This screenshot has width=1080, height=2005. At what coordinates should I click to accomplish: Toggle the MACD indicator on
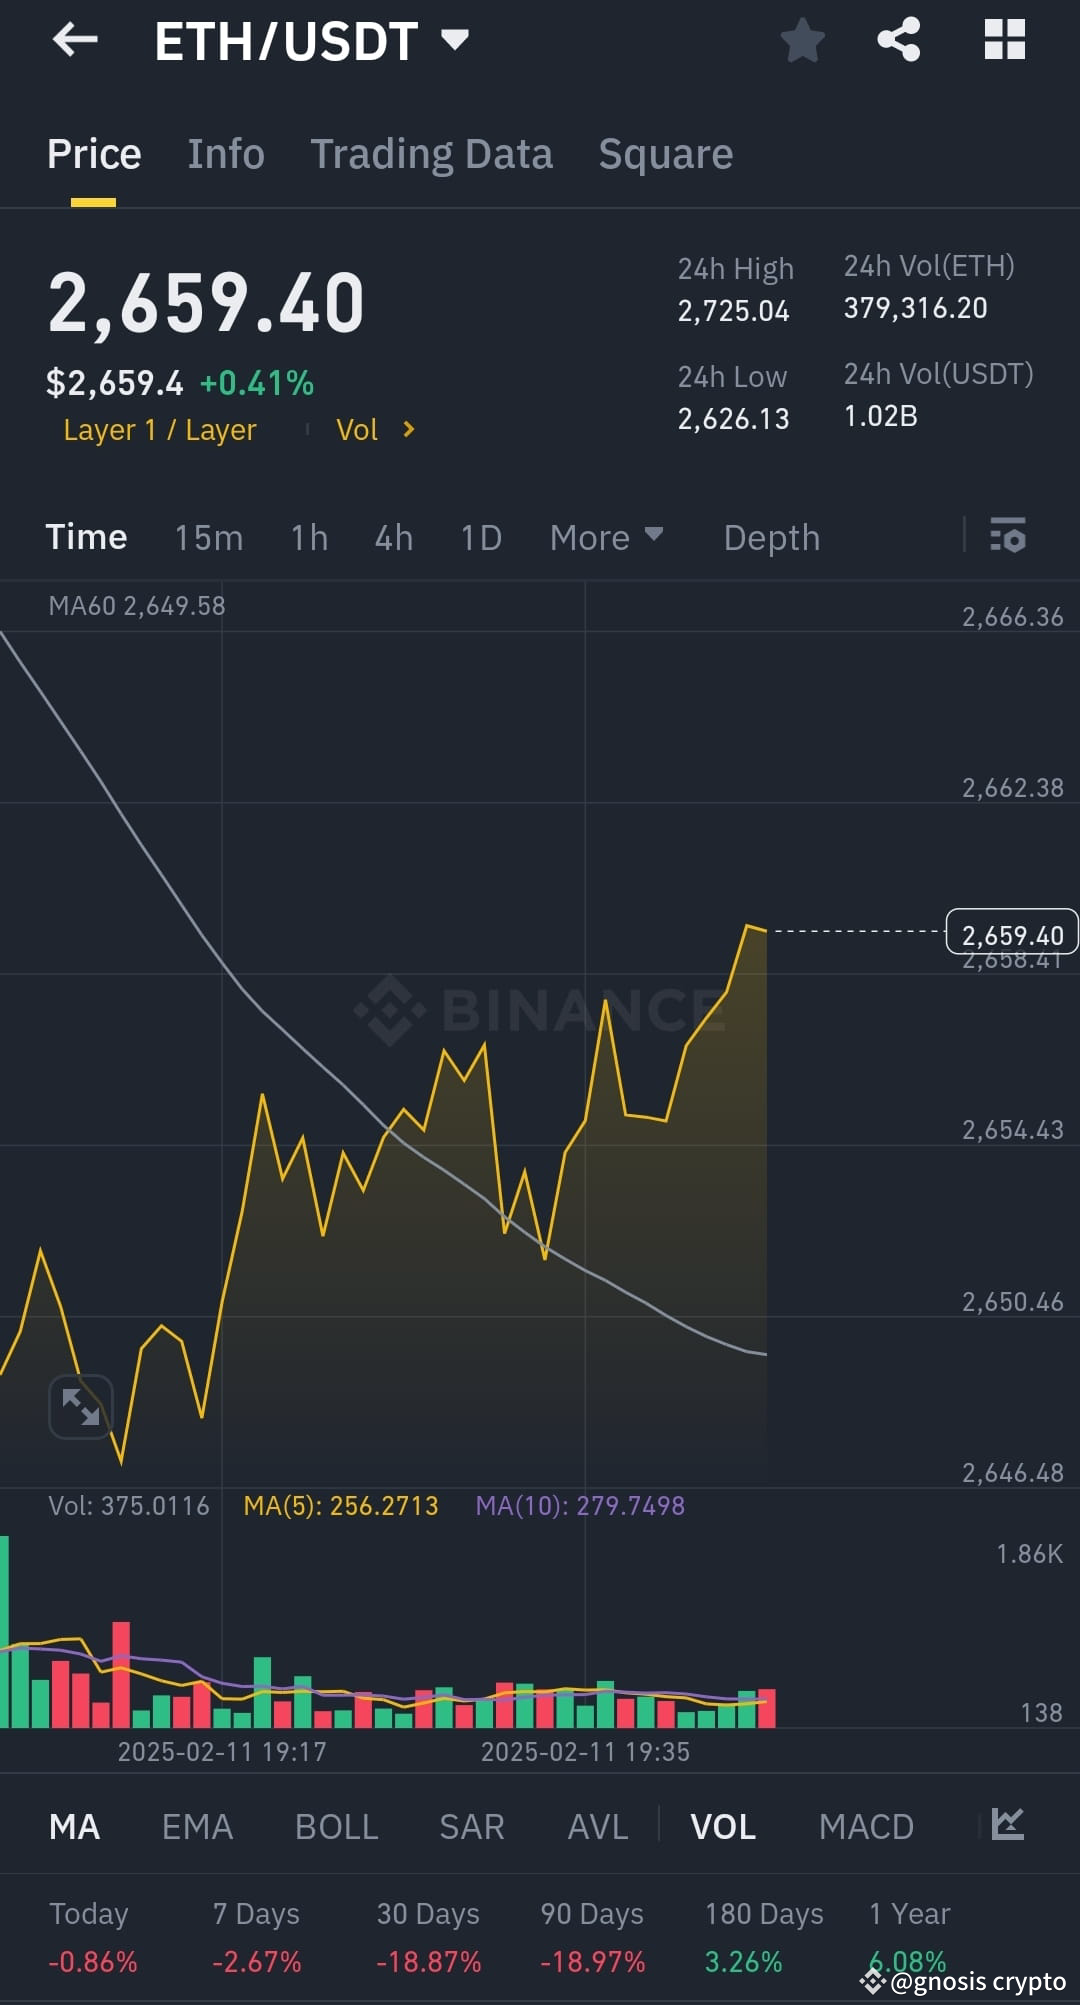coord(866,1826)
